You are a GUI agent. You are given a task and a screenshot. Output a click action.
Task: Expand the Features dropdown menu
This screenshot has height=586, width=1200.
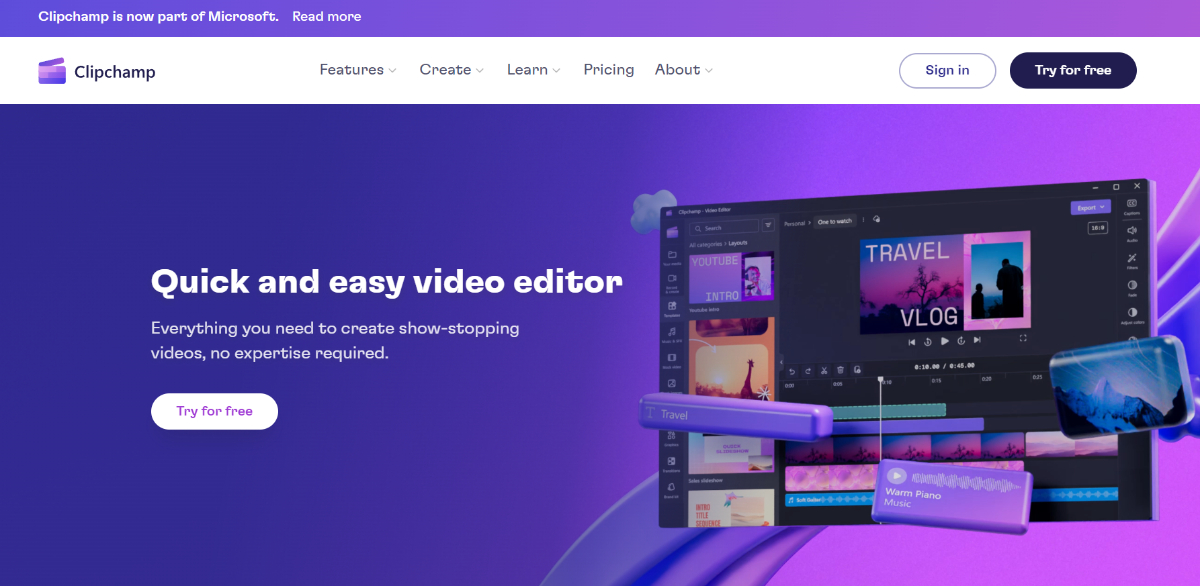(x=358, y=70)
